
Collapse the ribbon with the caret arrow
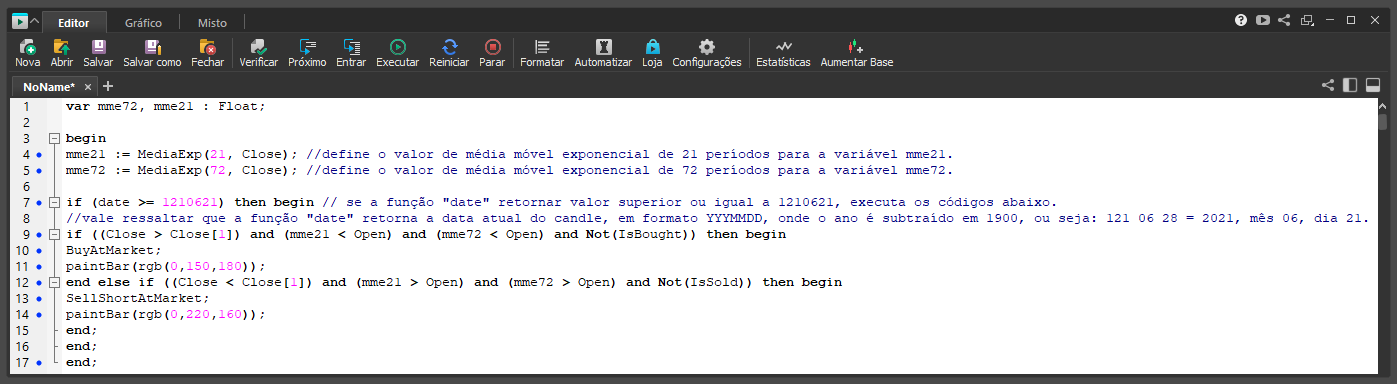35,21
